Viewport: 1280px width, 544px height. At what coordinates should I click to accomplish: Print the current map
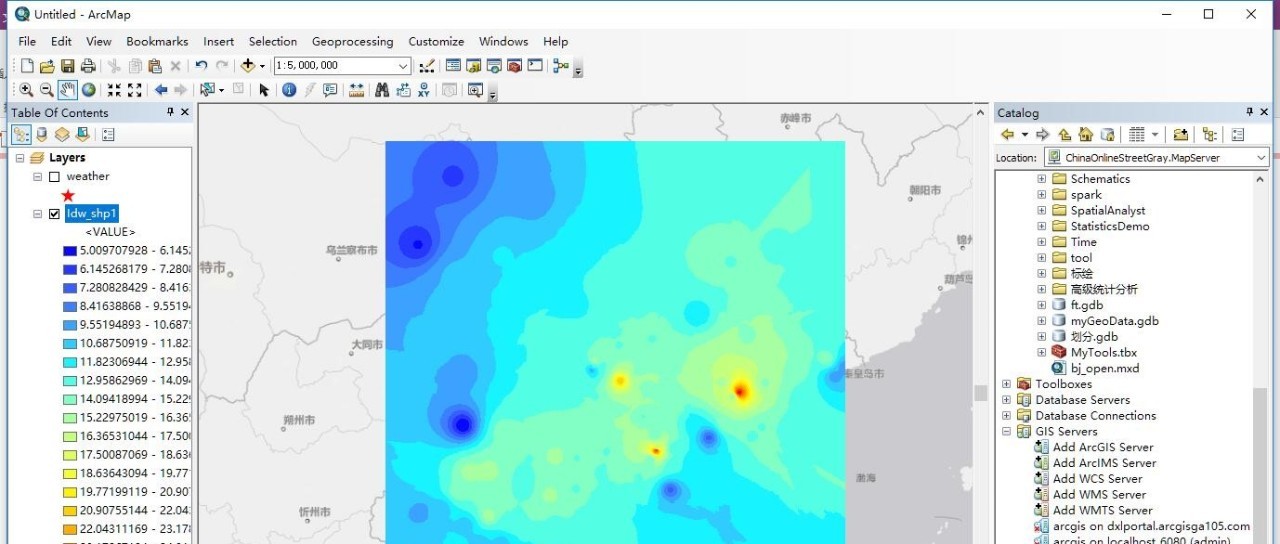click(88, 66)
